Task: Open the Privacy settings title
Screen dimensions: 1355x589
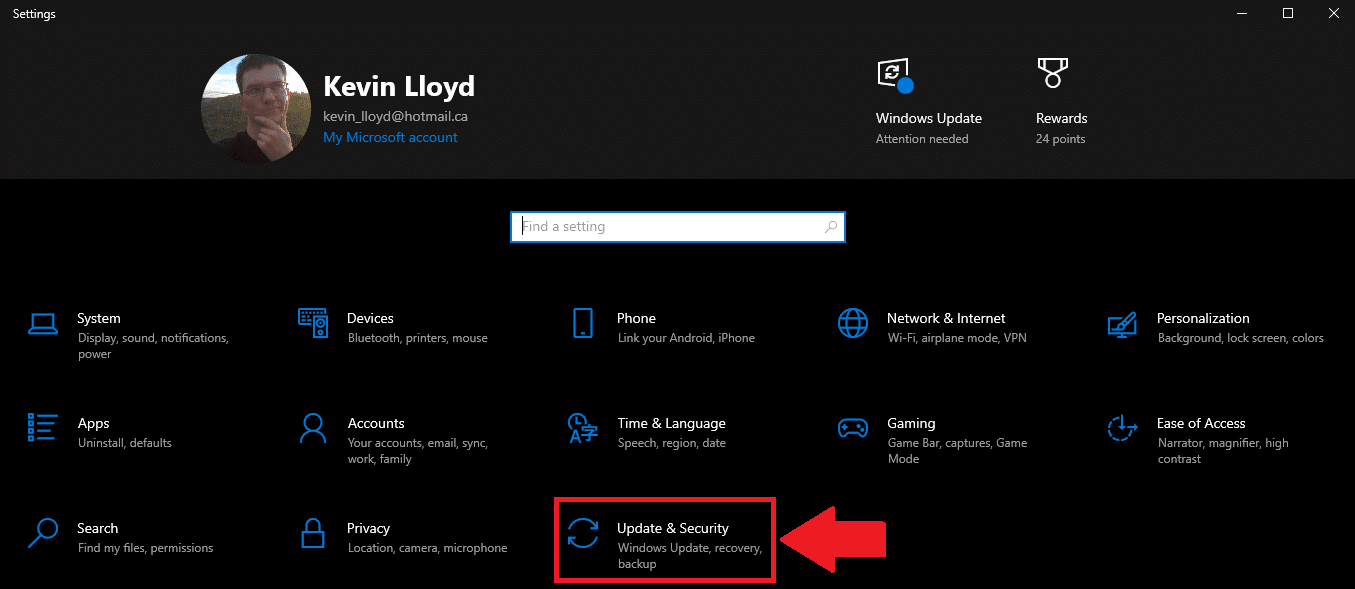Action: [368, 528]
